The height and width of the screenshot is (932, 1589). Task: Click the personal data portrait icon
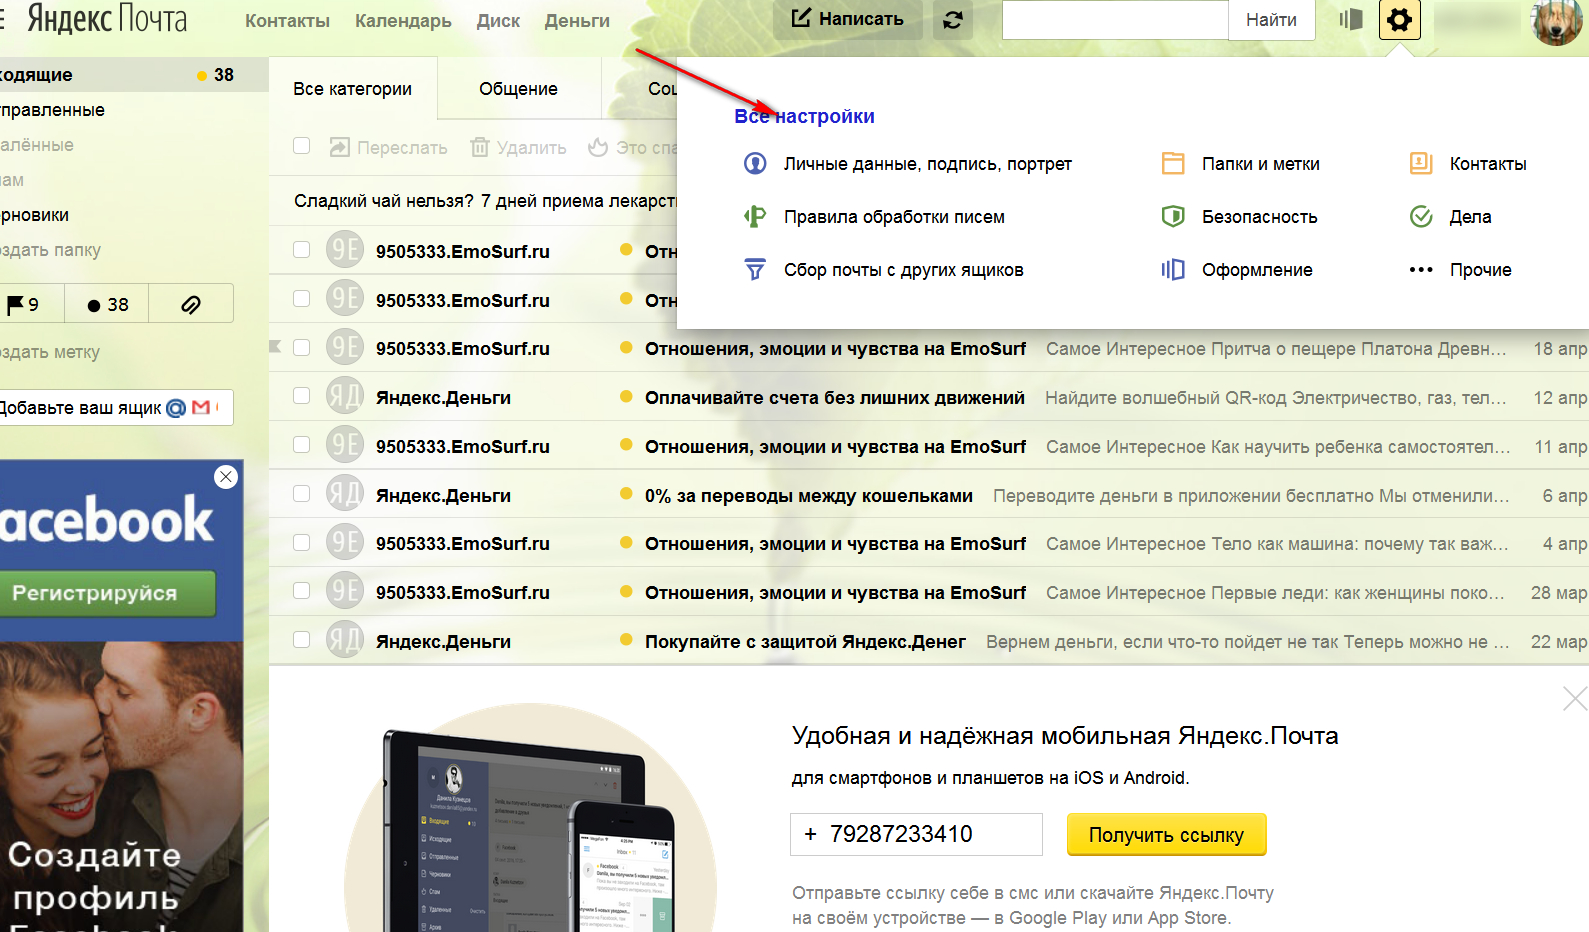(x=755, y=164)
